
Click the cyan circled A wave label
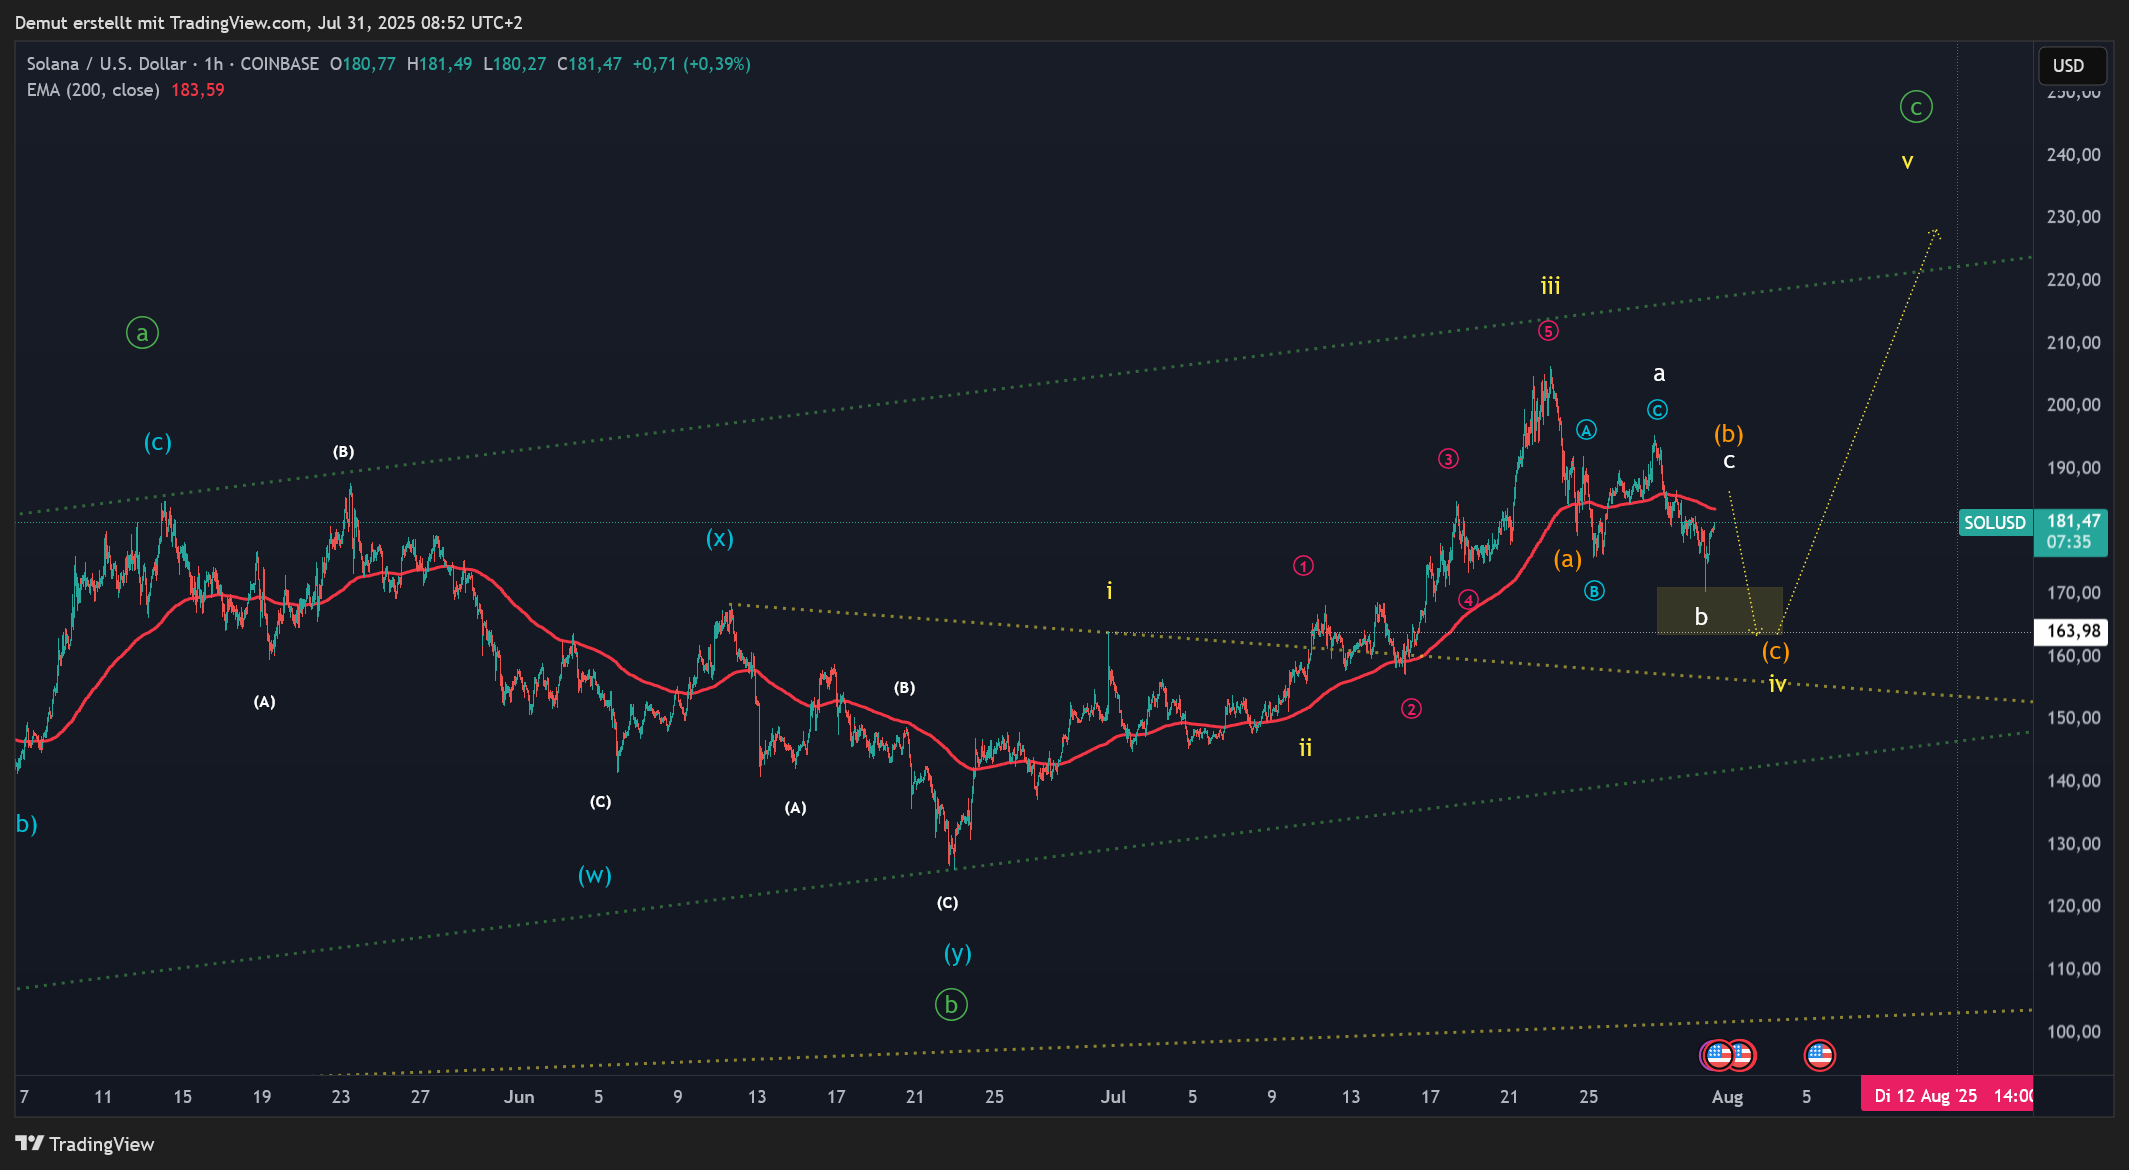click(1586, 430)
